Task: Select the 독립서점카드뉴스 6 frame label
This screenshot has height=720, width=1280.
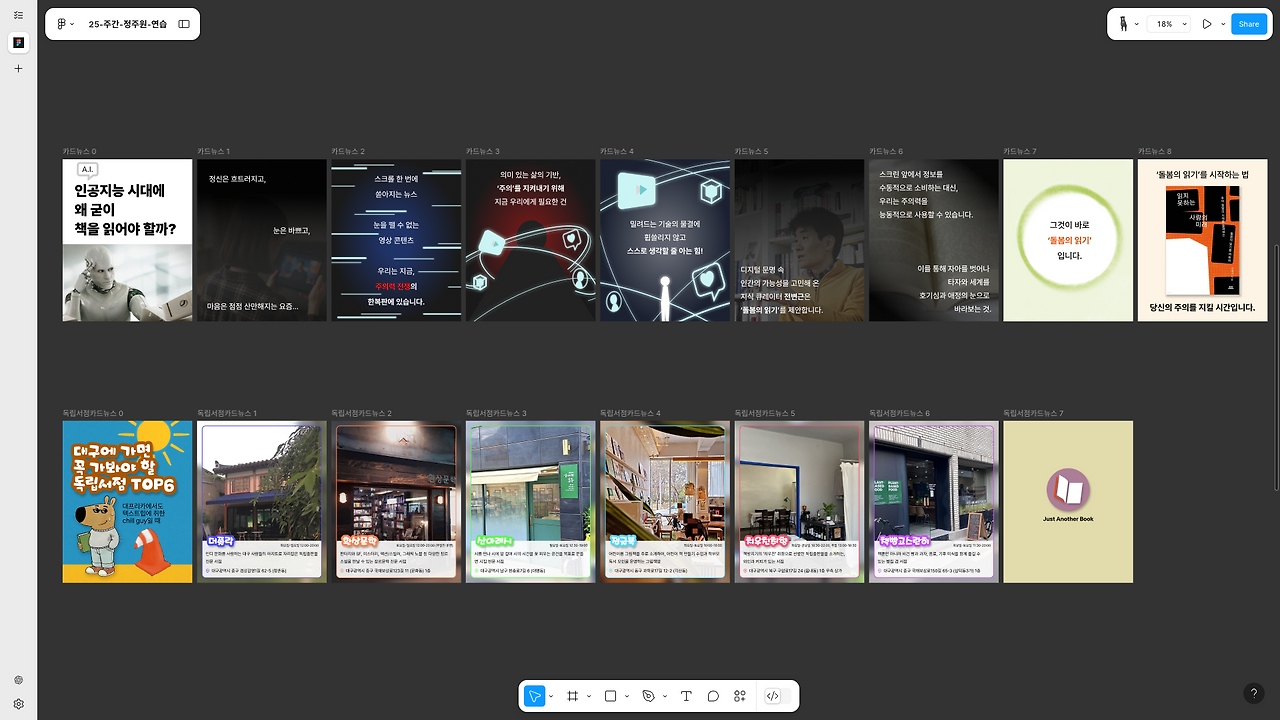Action: tap(899, 413)
